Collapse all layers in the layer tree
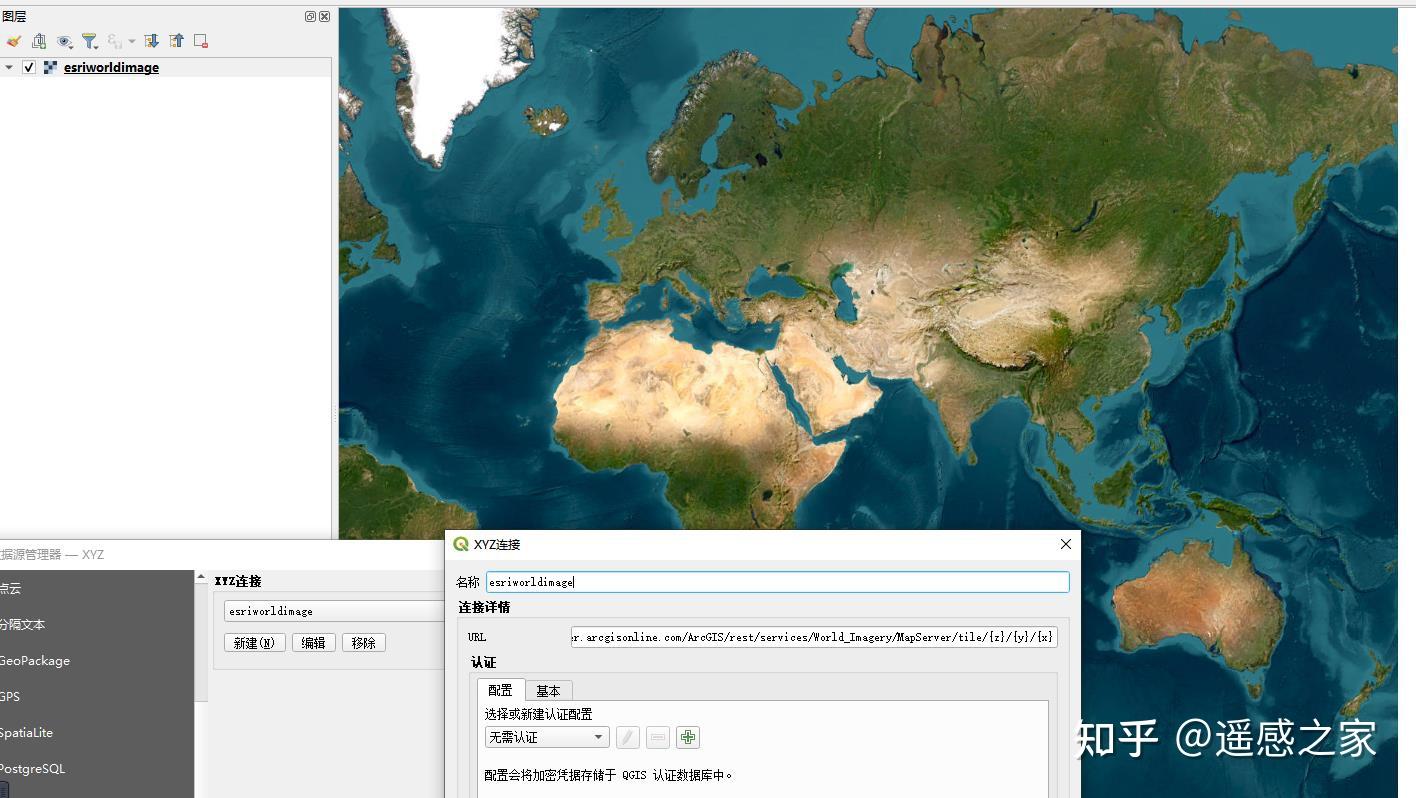1416x798 pixels. tap(176, 41)
